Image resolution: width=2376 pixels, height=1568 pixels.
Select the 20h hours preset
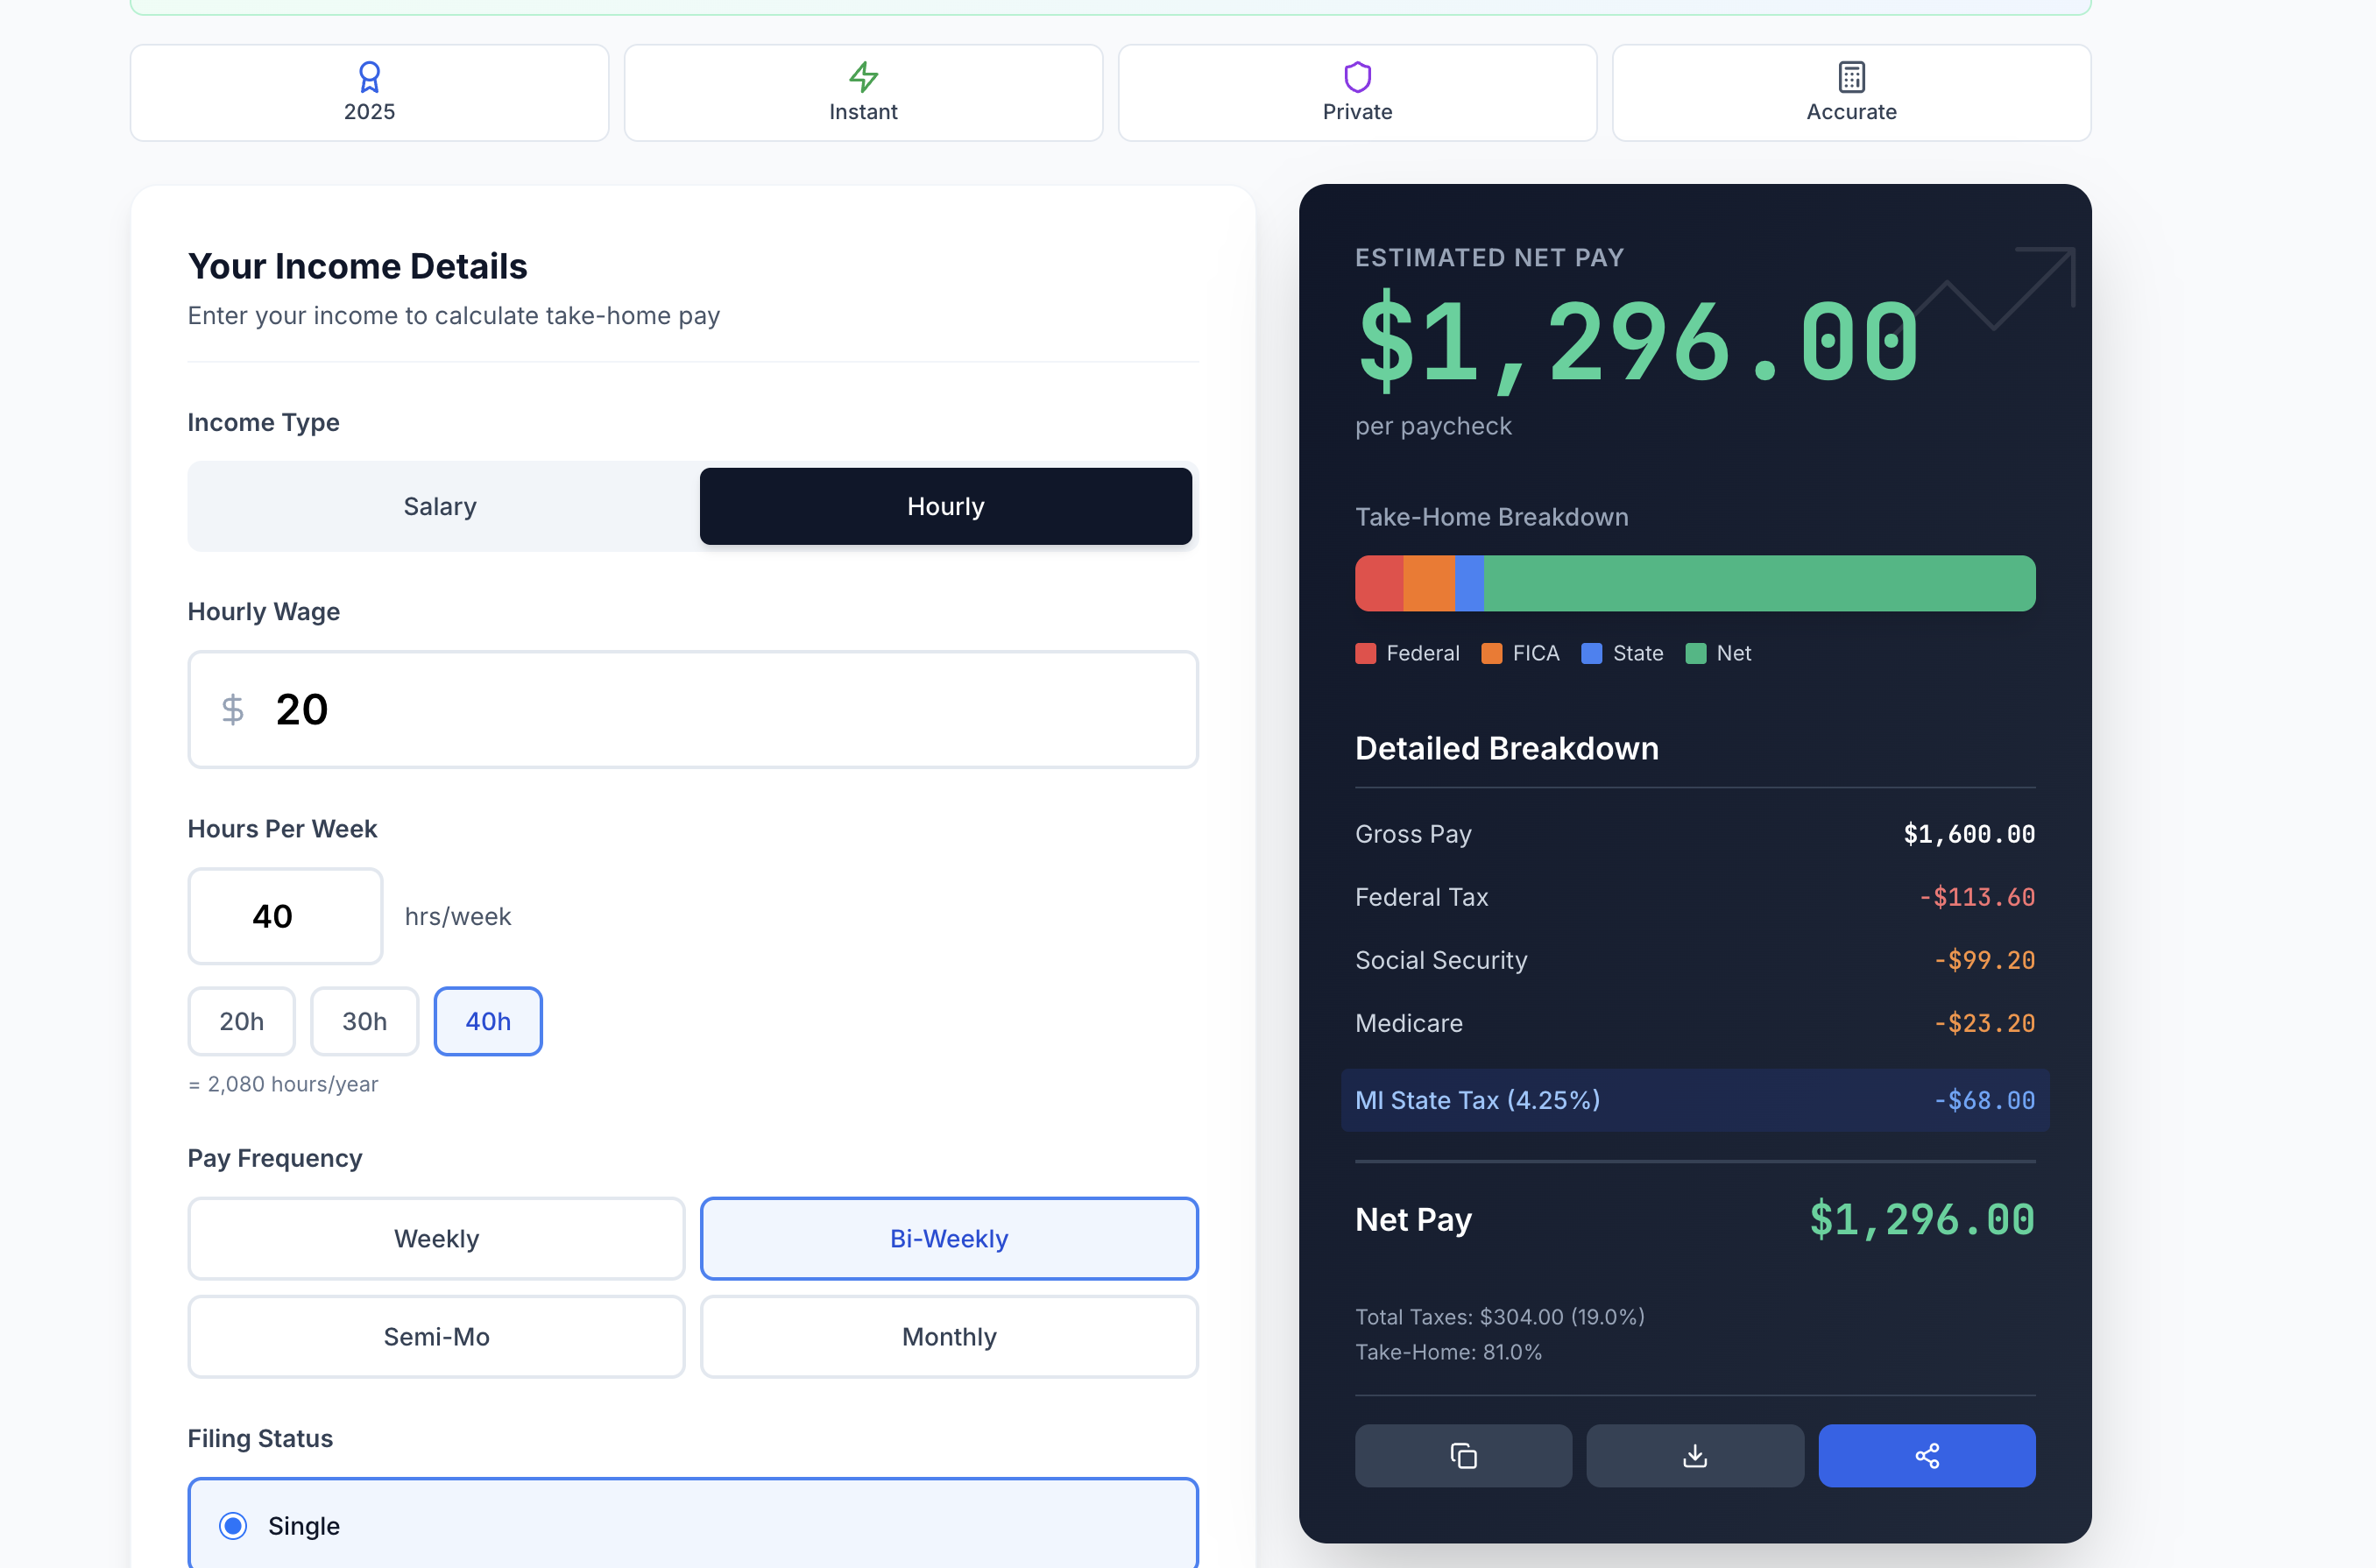[x=241, y=1021]
